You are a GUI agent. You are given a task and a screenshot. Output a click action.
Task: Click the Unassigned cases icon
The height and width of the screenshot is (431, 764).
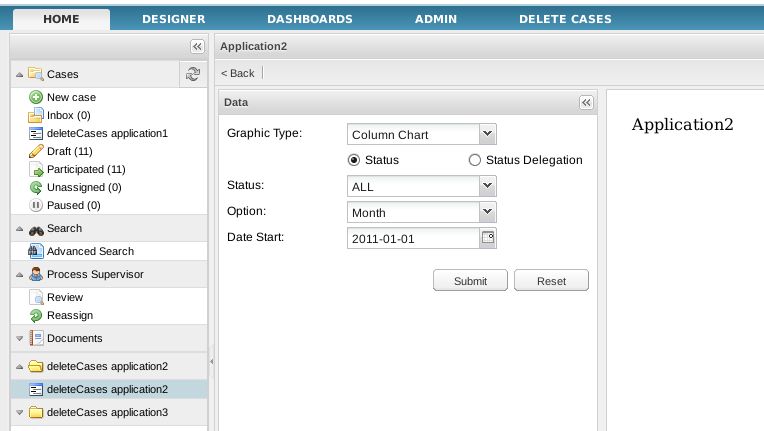pos(36,187)
